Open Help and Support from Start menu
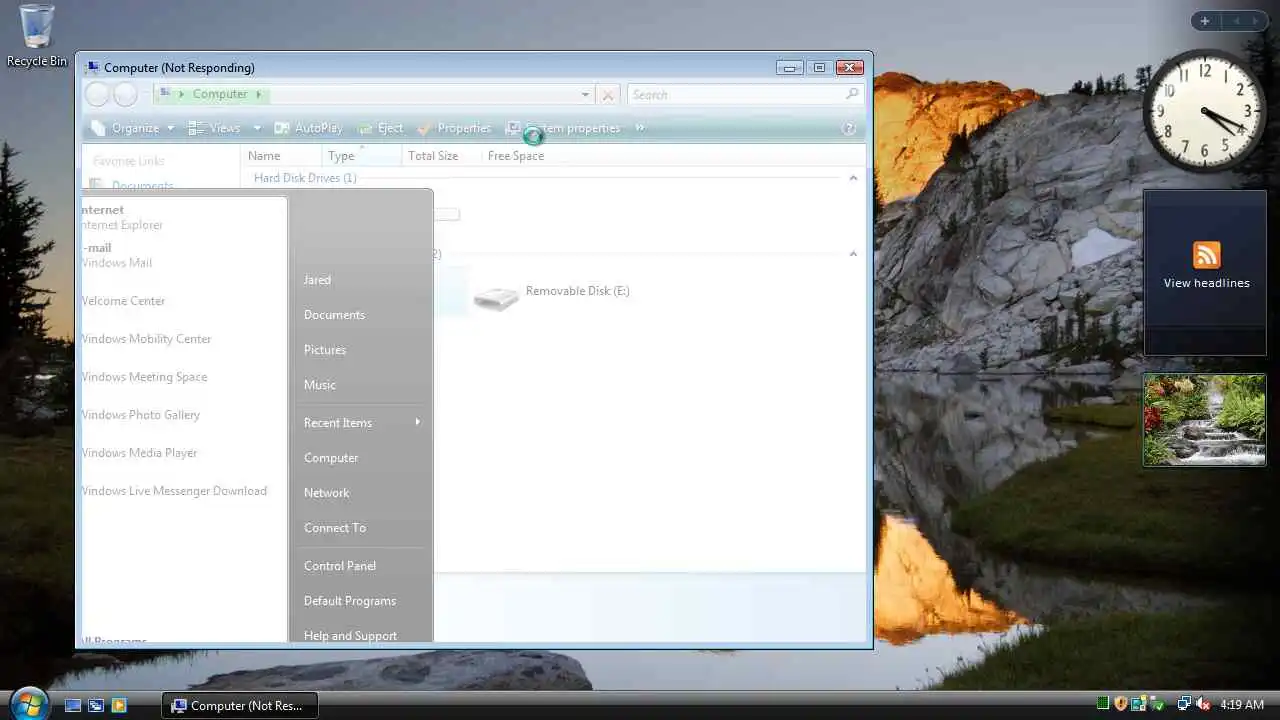 350,636
